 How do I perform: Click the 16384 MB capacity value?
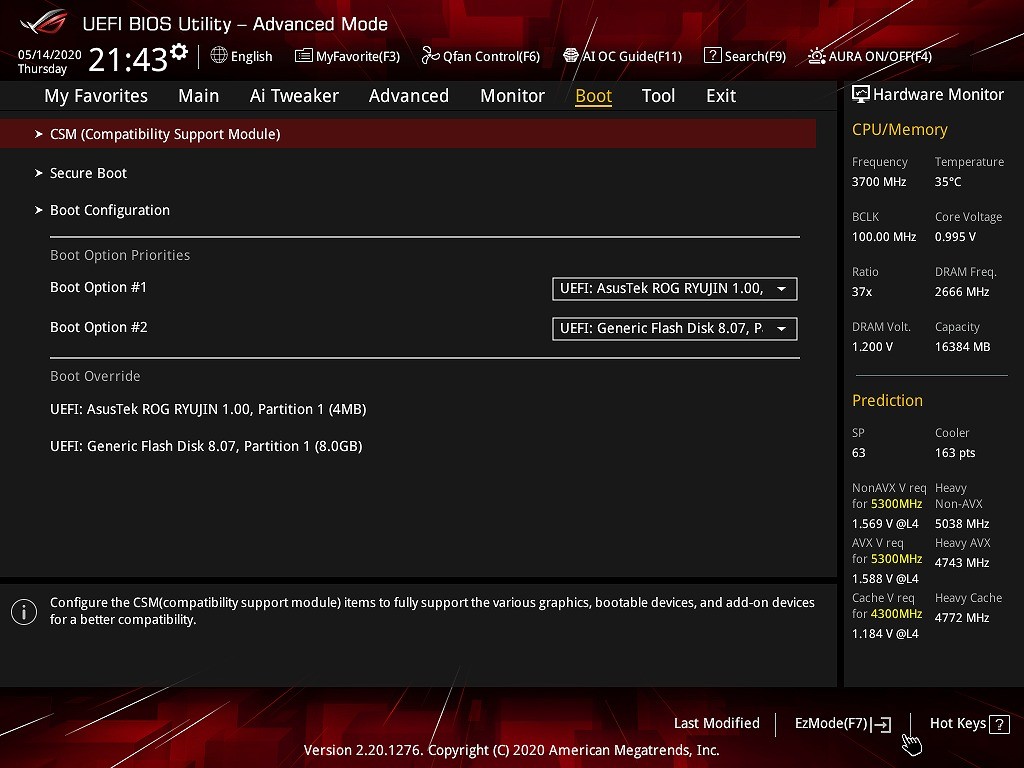click(962, 347)
